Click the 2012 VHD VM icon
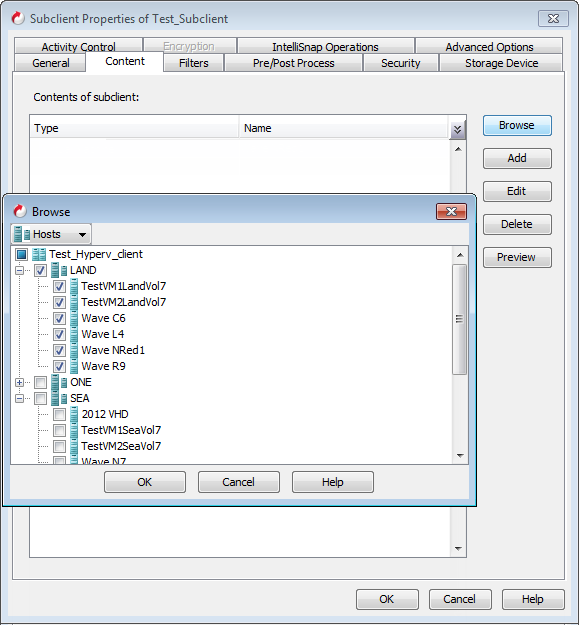Image resolution: width=579 pixels, height=625 pixels. pos(74,414)
